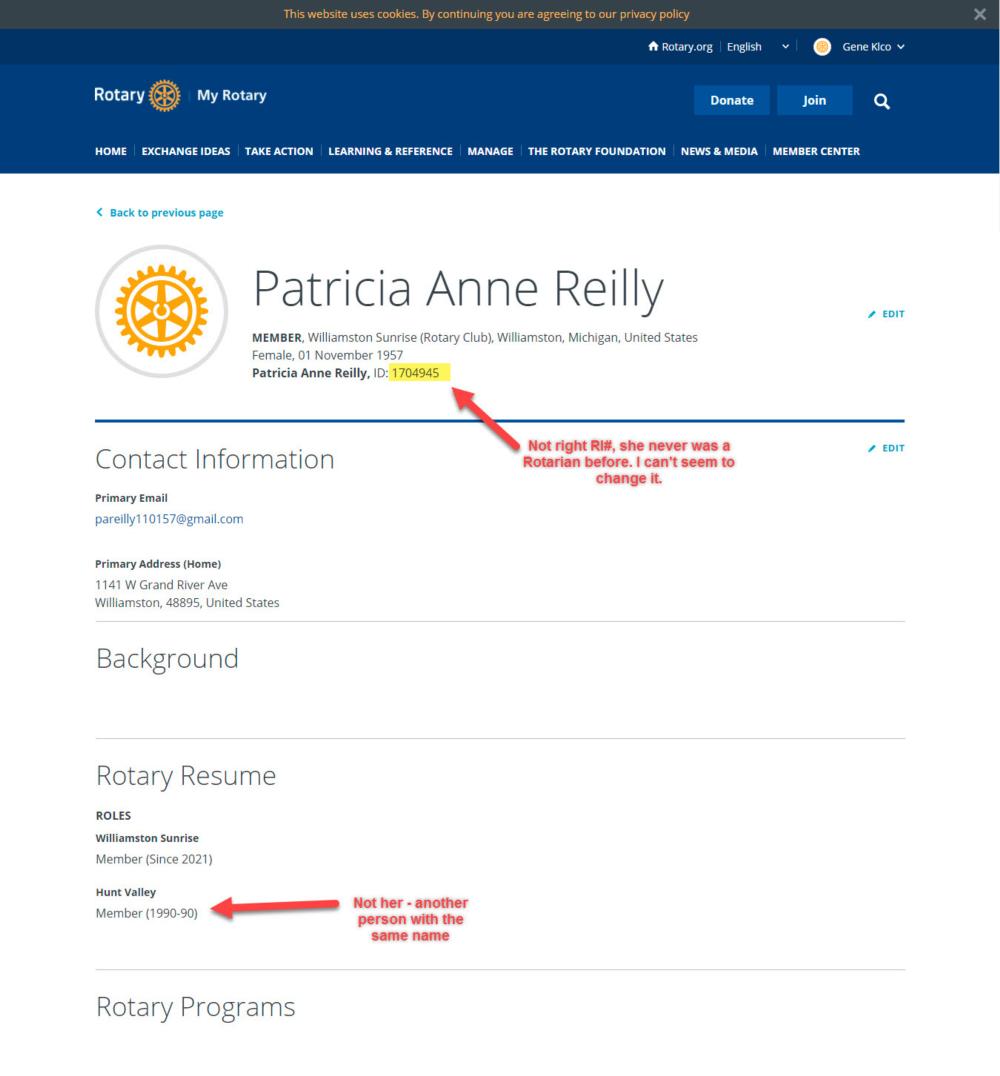1000x1076 pixels.
Task: Click the Primary Email label
Action: [131, 498]
